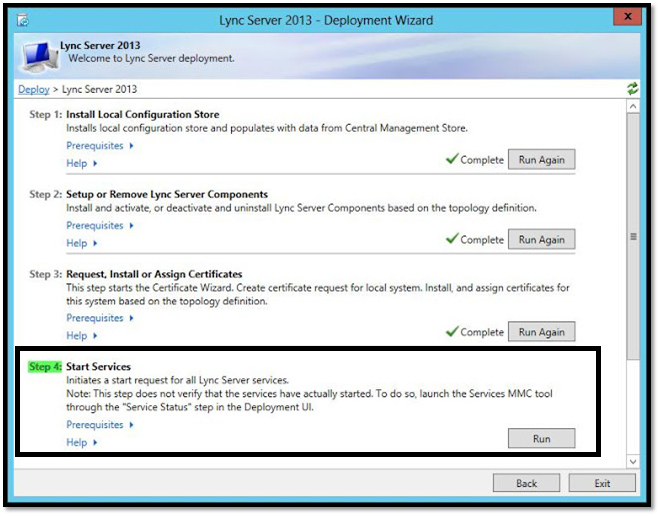Click the 'Start Services' heading
Viewport: 660px width, 516px height.
coord(98,367)
